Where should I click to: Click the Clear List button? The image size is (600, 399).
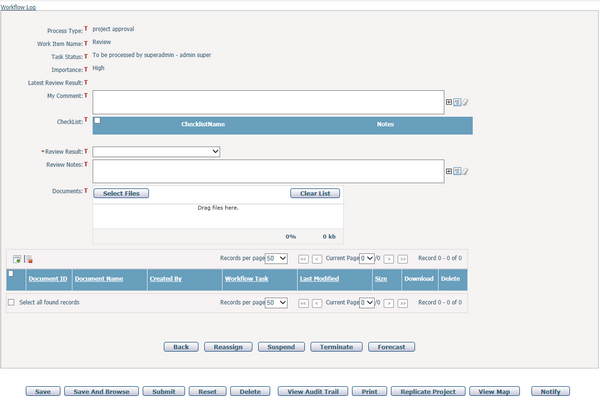pos(315,193)
